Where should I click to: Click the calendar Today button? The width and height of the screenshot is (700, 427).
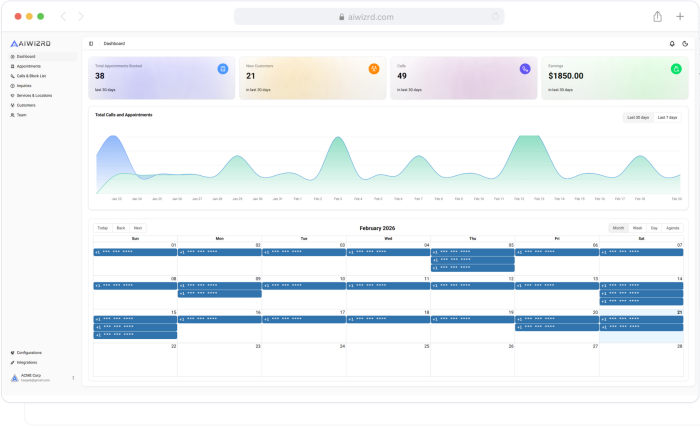point(103,228)
